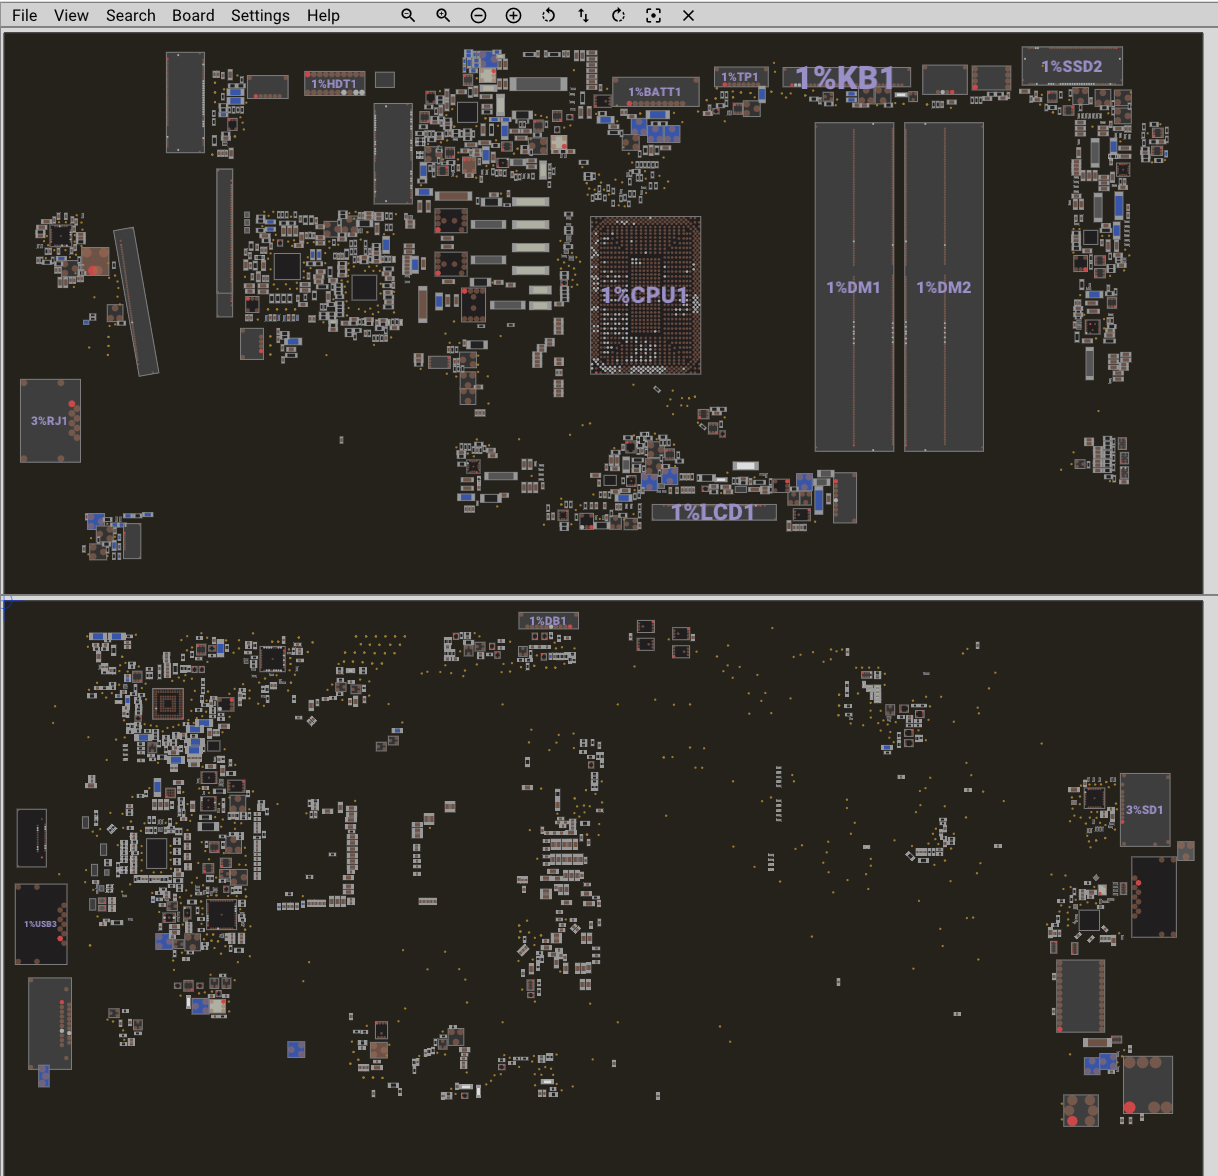
Task: Click the center/fit view icon
Action: [x=653, y=16]
